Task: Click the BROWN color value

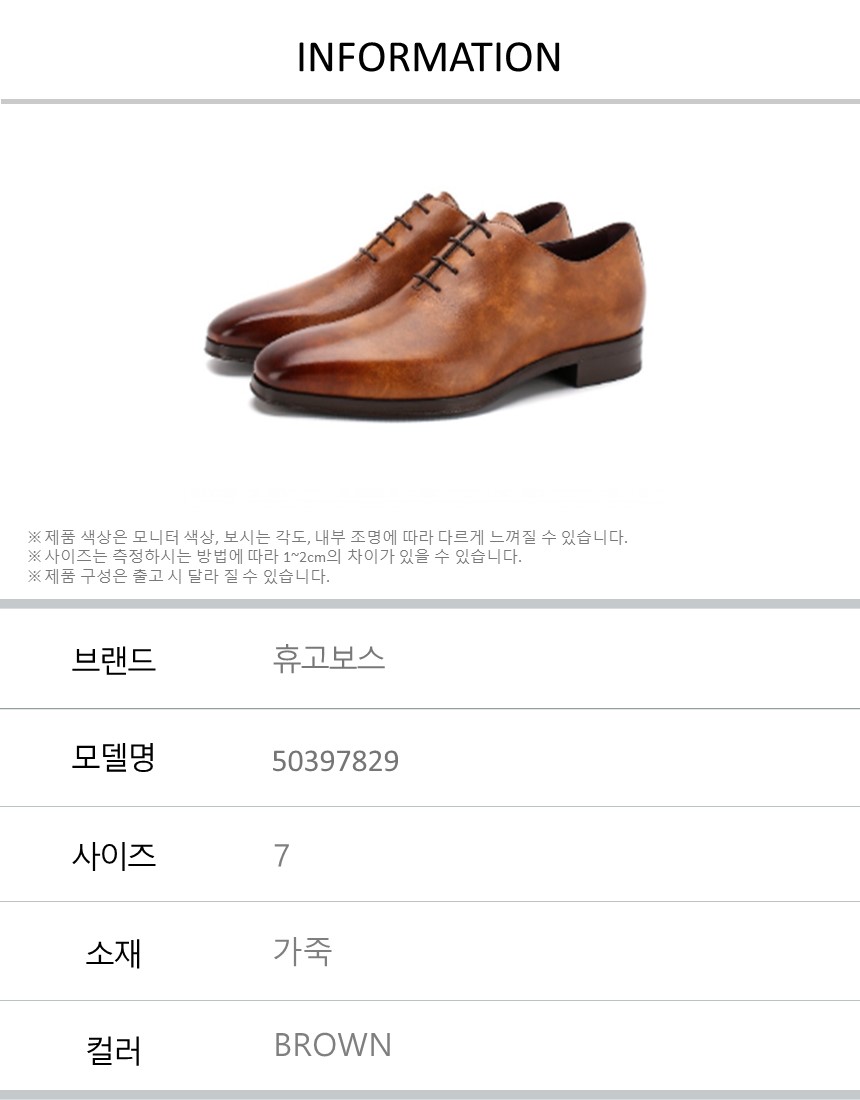Action: pos(332,1045)
